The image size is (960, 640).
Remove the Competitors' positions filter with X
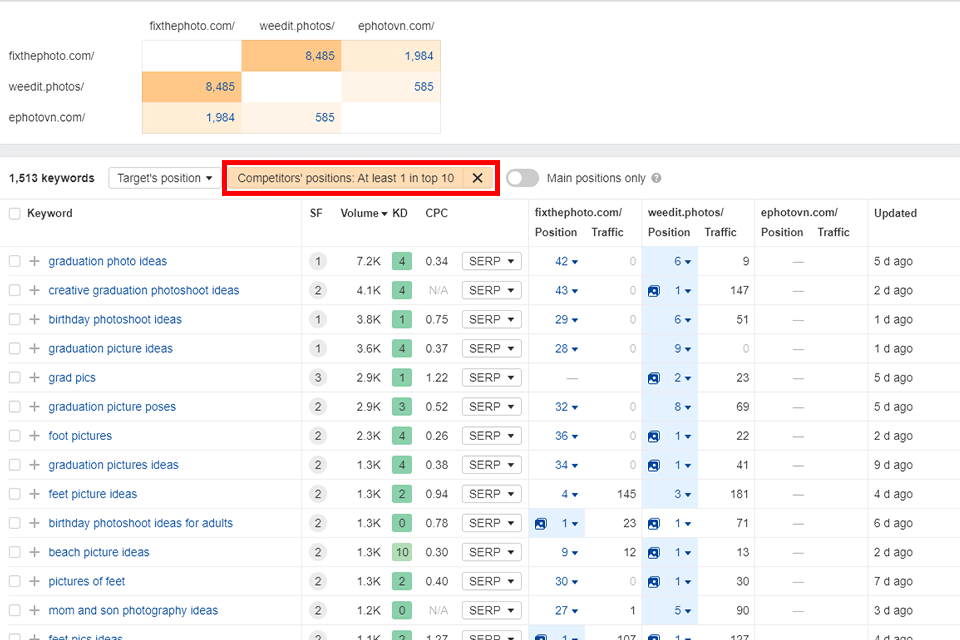[478, 178]
